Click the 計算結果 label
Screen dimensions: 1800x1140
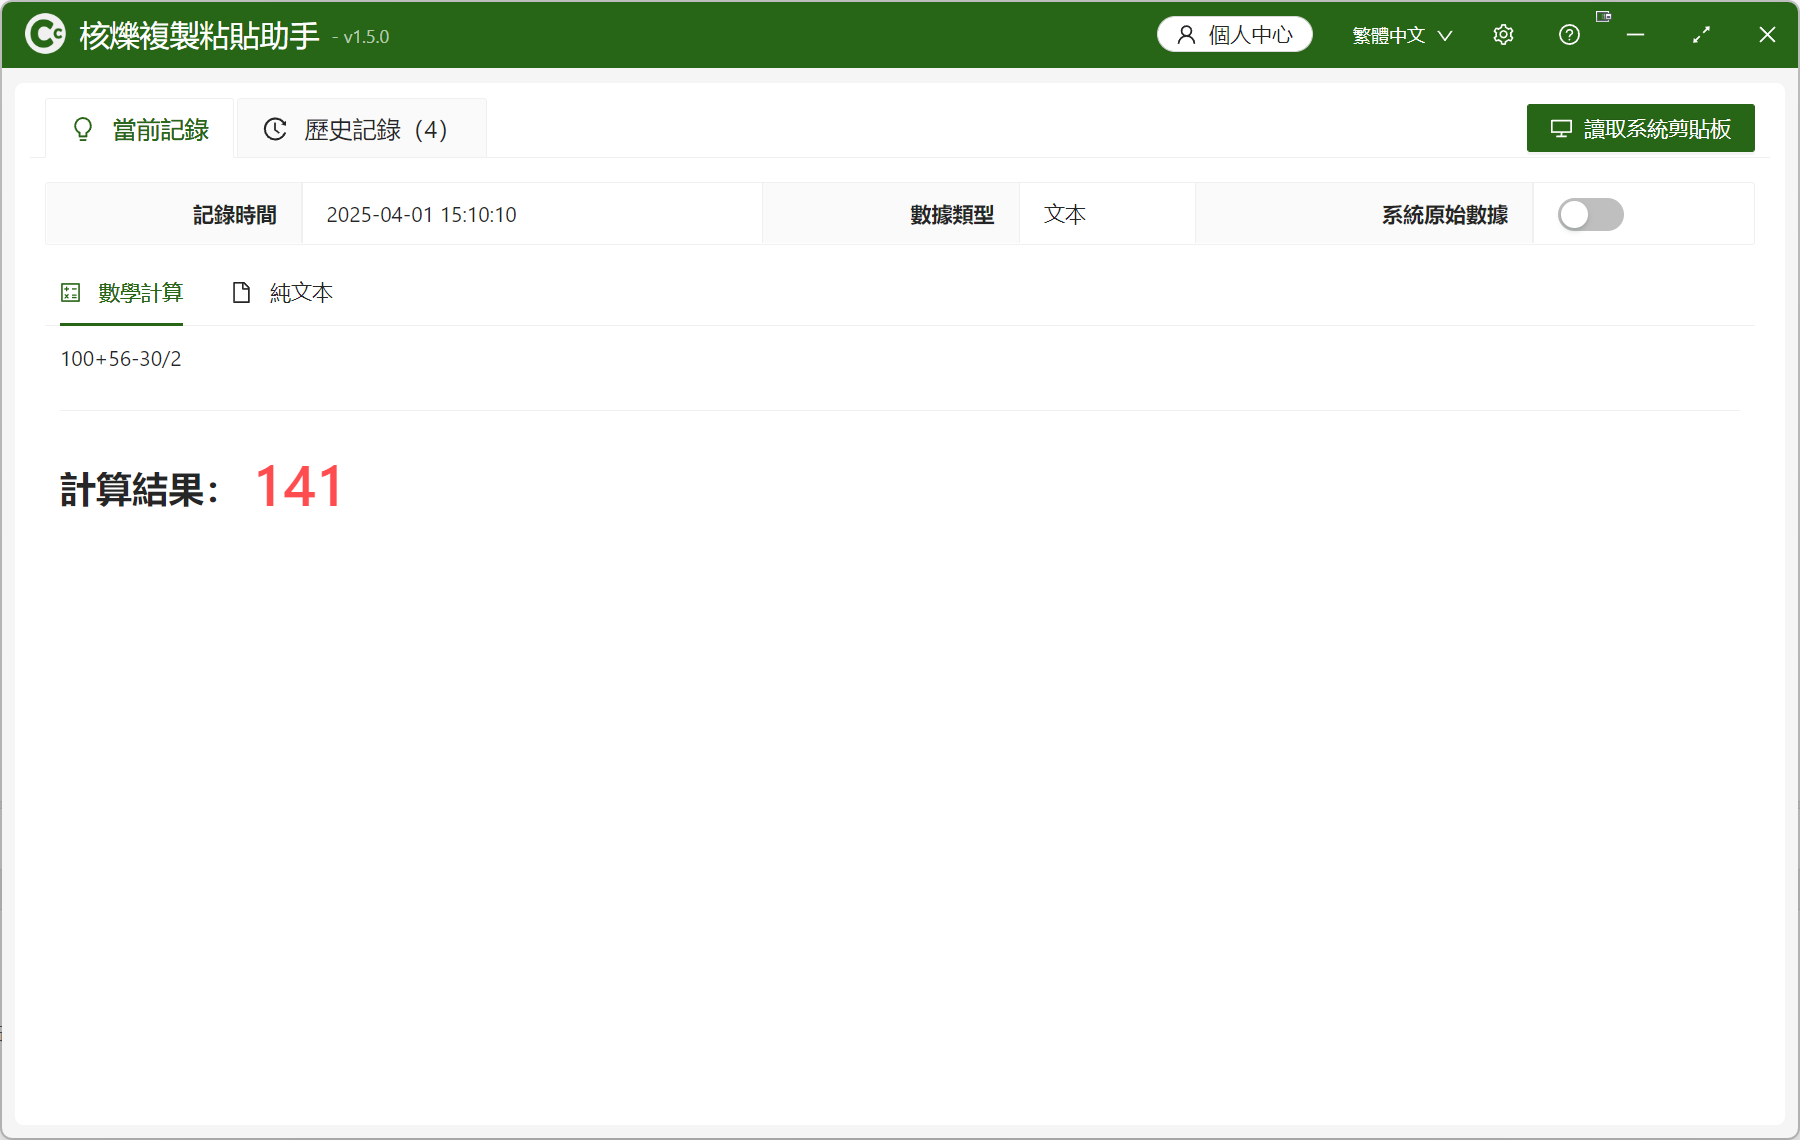(x=139, y=490)
